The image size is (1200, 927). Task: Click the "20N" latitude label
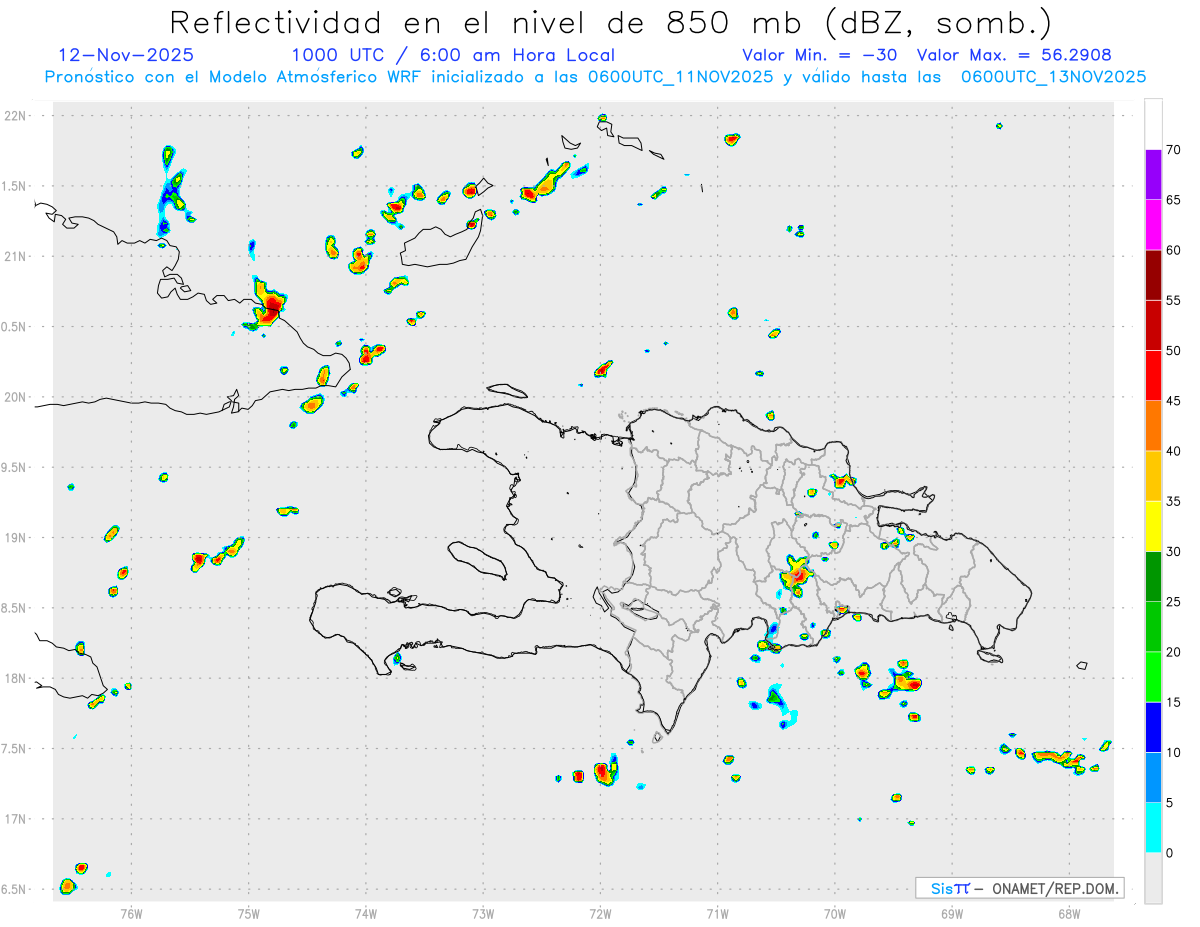click(x=17, y=397)
